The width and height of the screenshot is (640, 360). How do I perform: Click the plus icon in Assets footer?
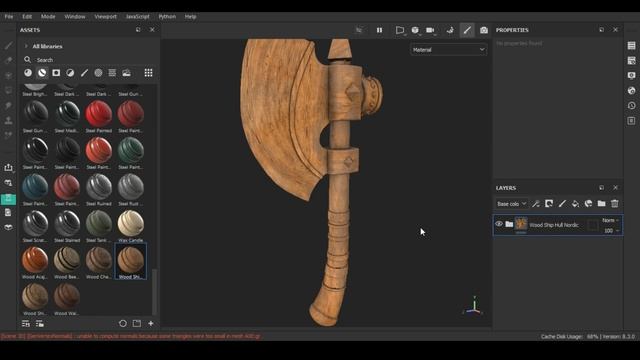pyautogui.click(x=151, y=324)
